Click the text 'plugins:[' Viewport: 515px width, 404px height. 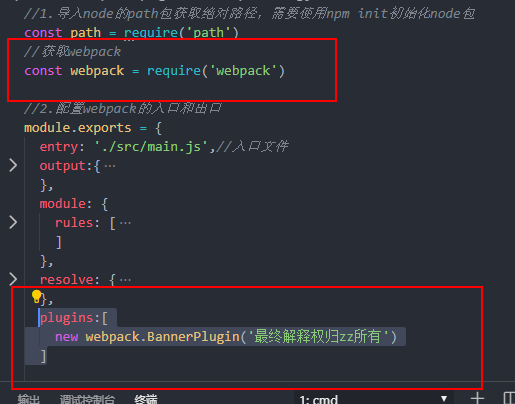pos(74,318)
